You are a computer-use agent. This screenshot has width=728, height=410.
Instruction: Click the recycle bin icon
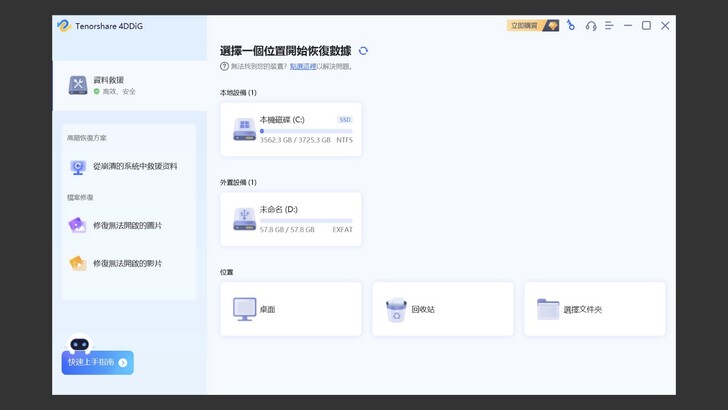pos(396,309)
